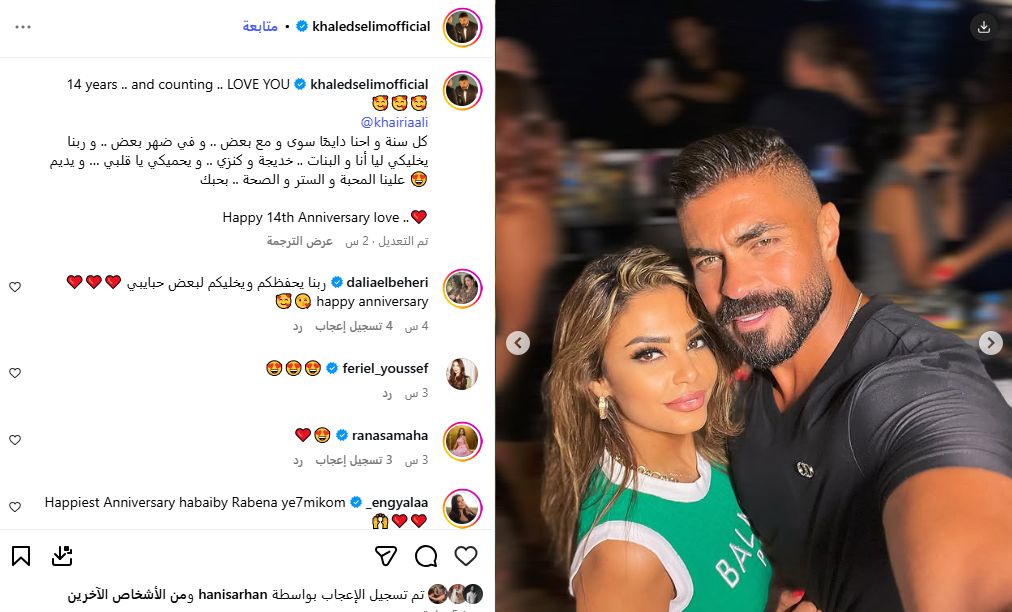Open the comment bubble icon
Screen dimensions: 1012x612
(x=426, y=556)
